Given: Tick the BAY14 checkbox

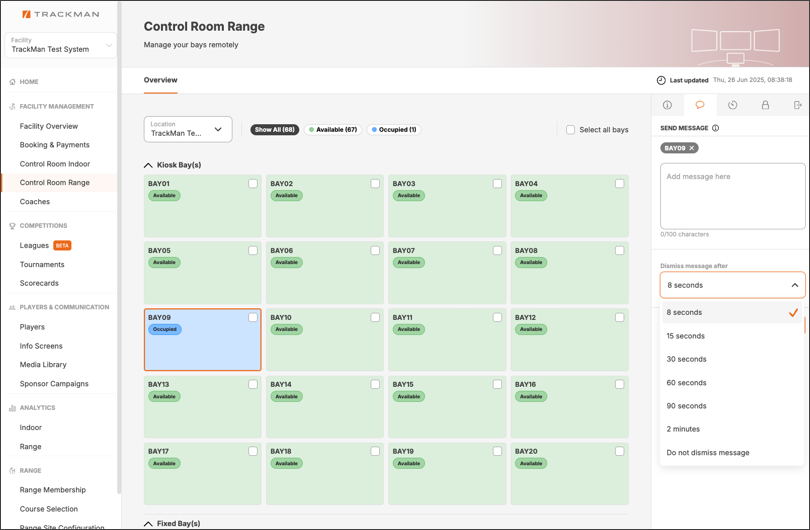Looking at the screenshot, I should [x=375, y=384].
